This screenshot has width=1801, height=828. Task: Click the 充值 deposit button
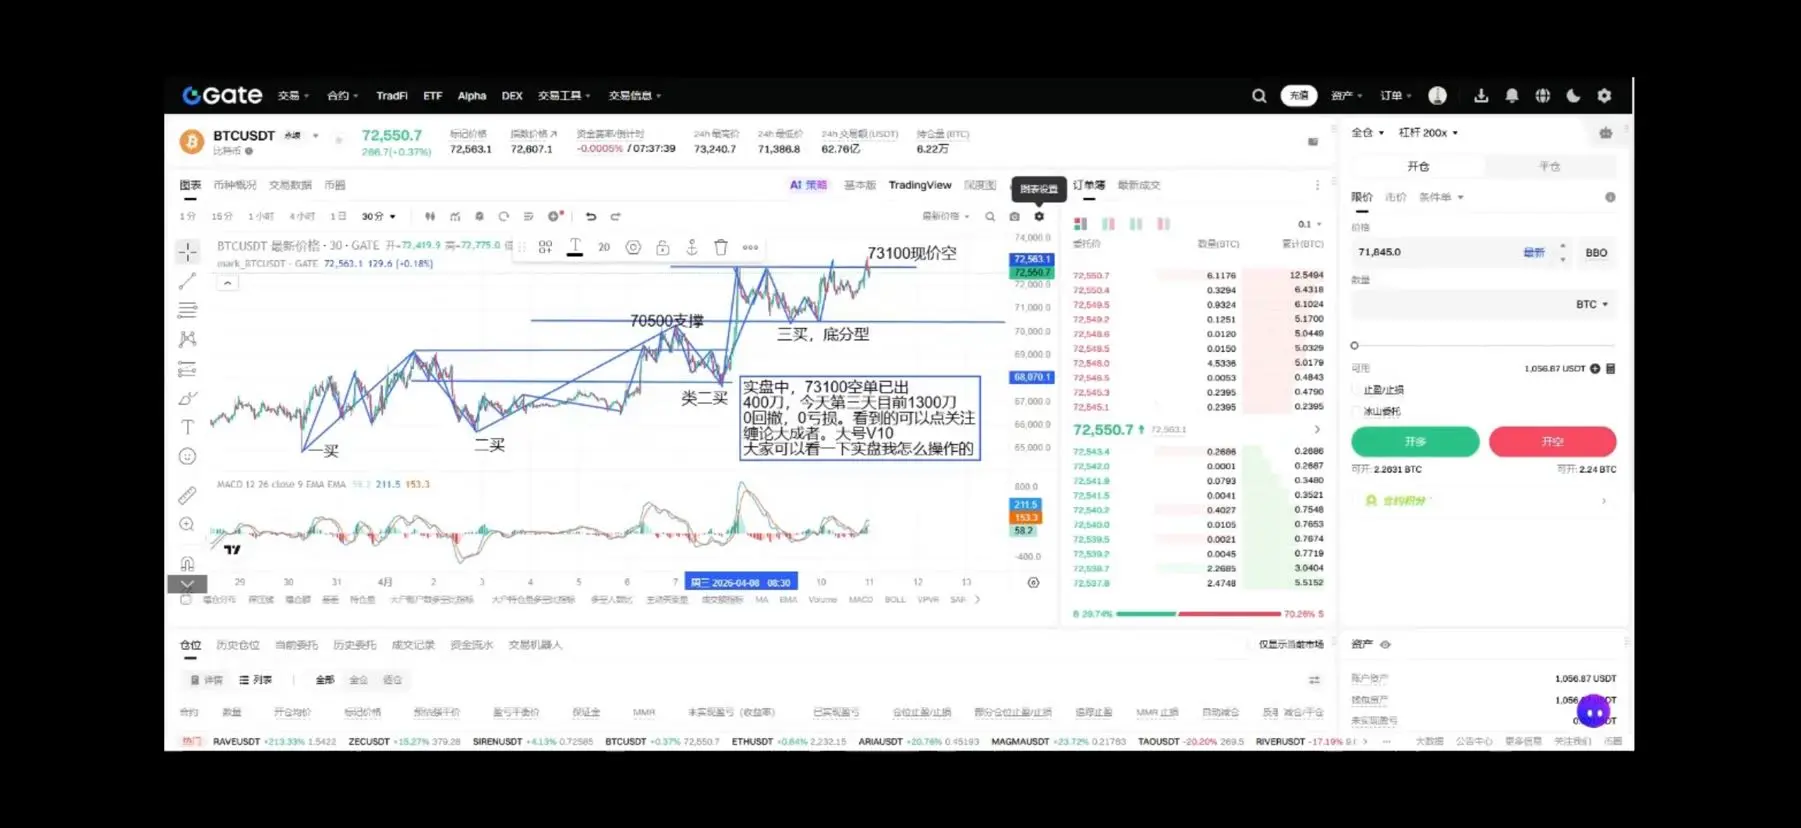point(1299,96)
